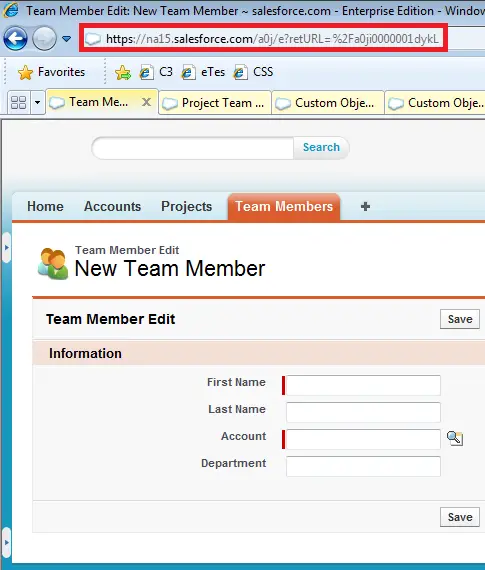This screenshot has width=485, height=570.
Task: Click the Team Member Edit section title
Action: point(111,319)
